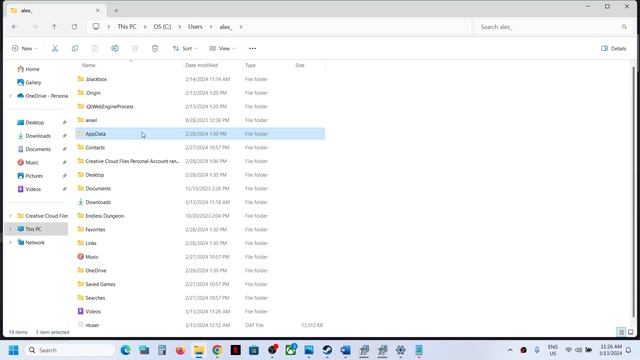
Task: Select the Favorites folder
Action: (x=200, y=229)
